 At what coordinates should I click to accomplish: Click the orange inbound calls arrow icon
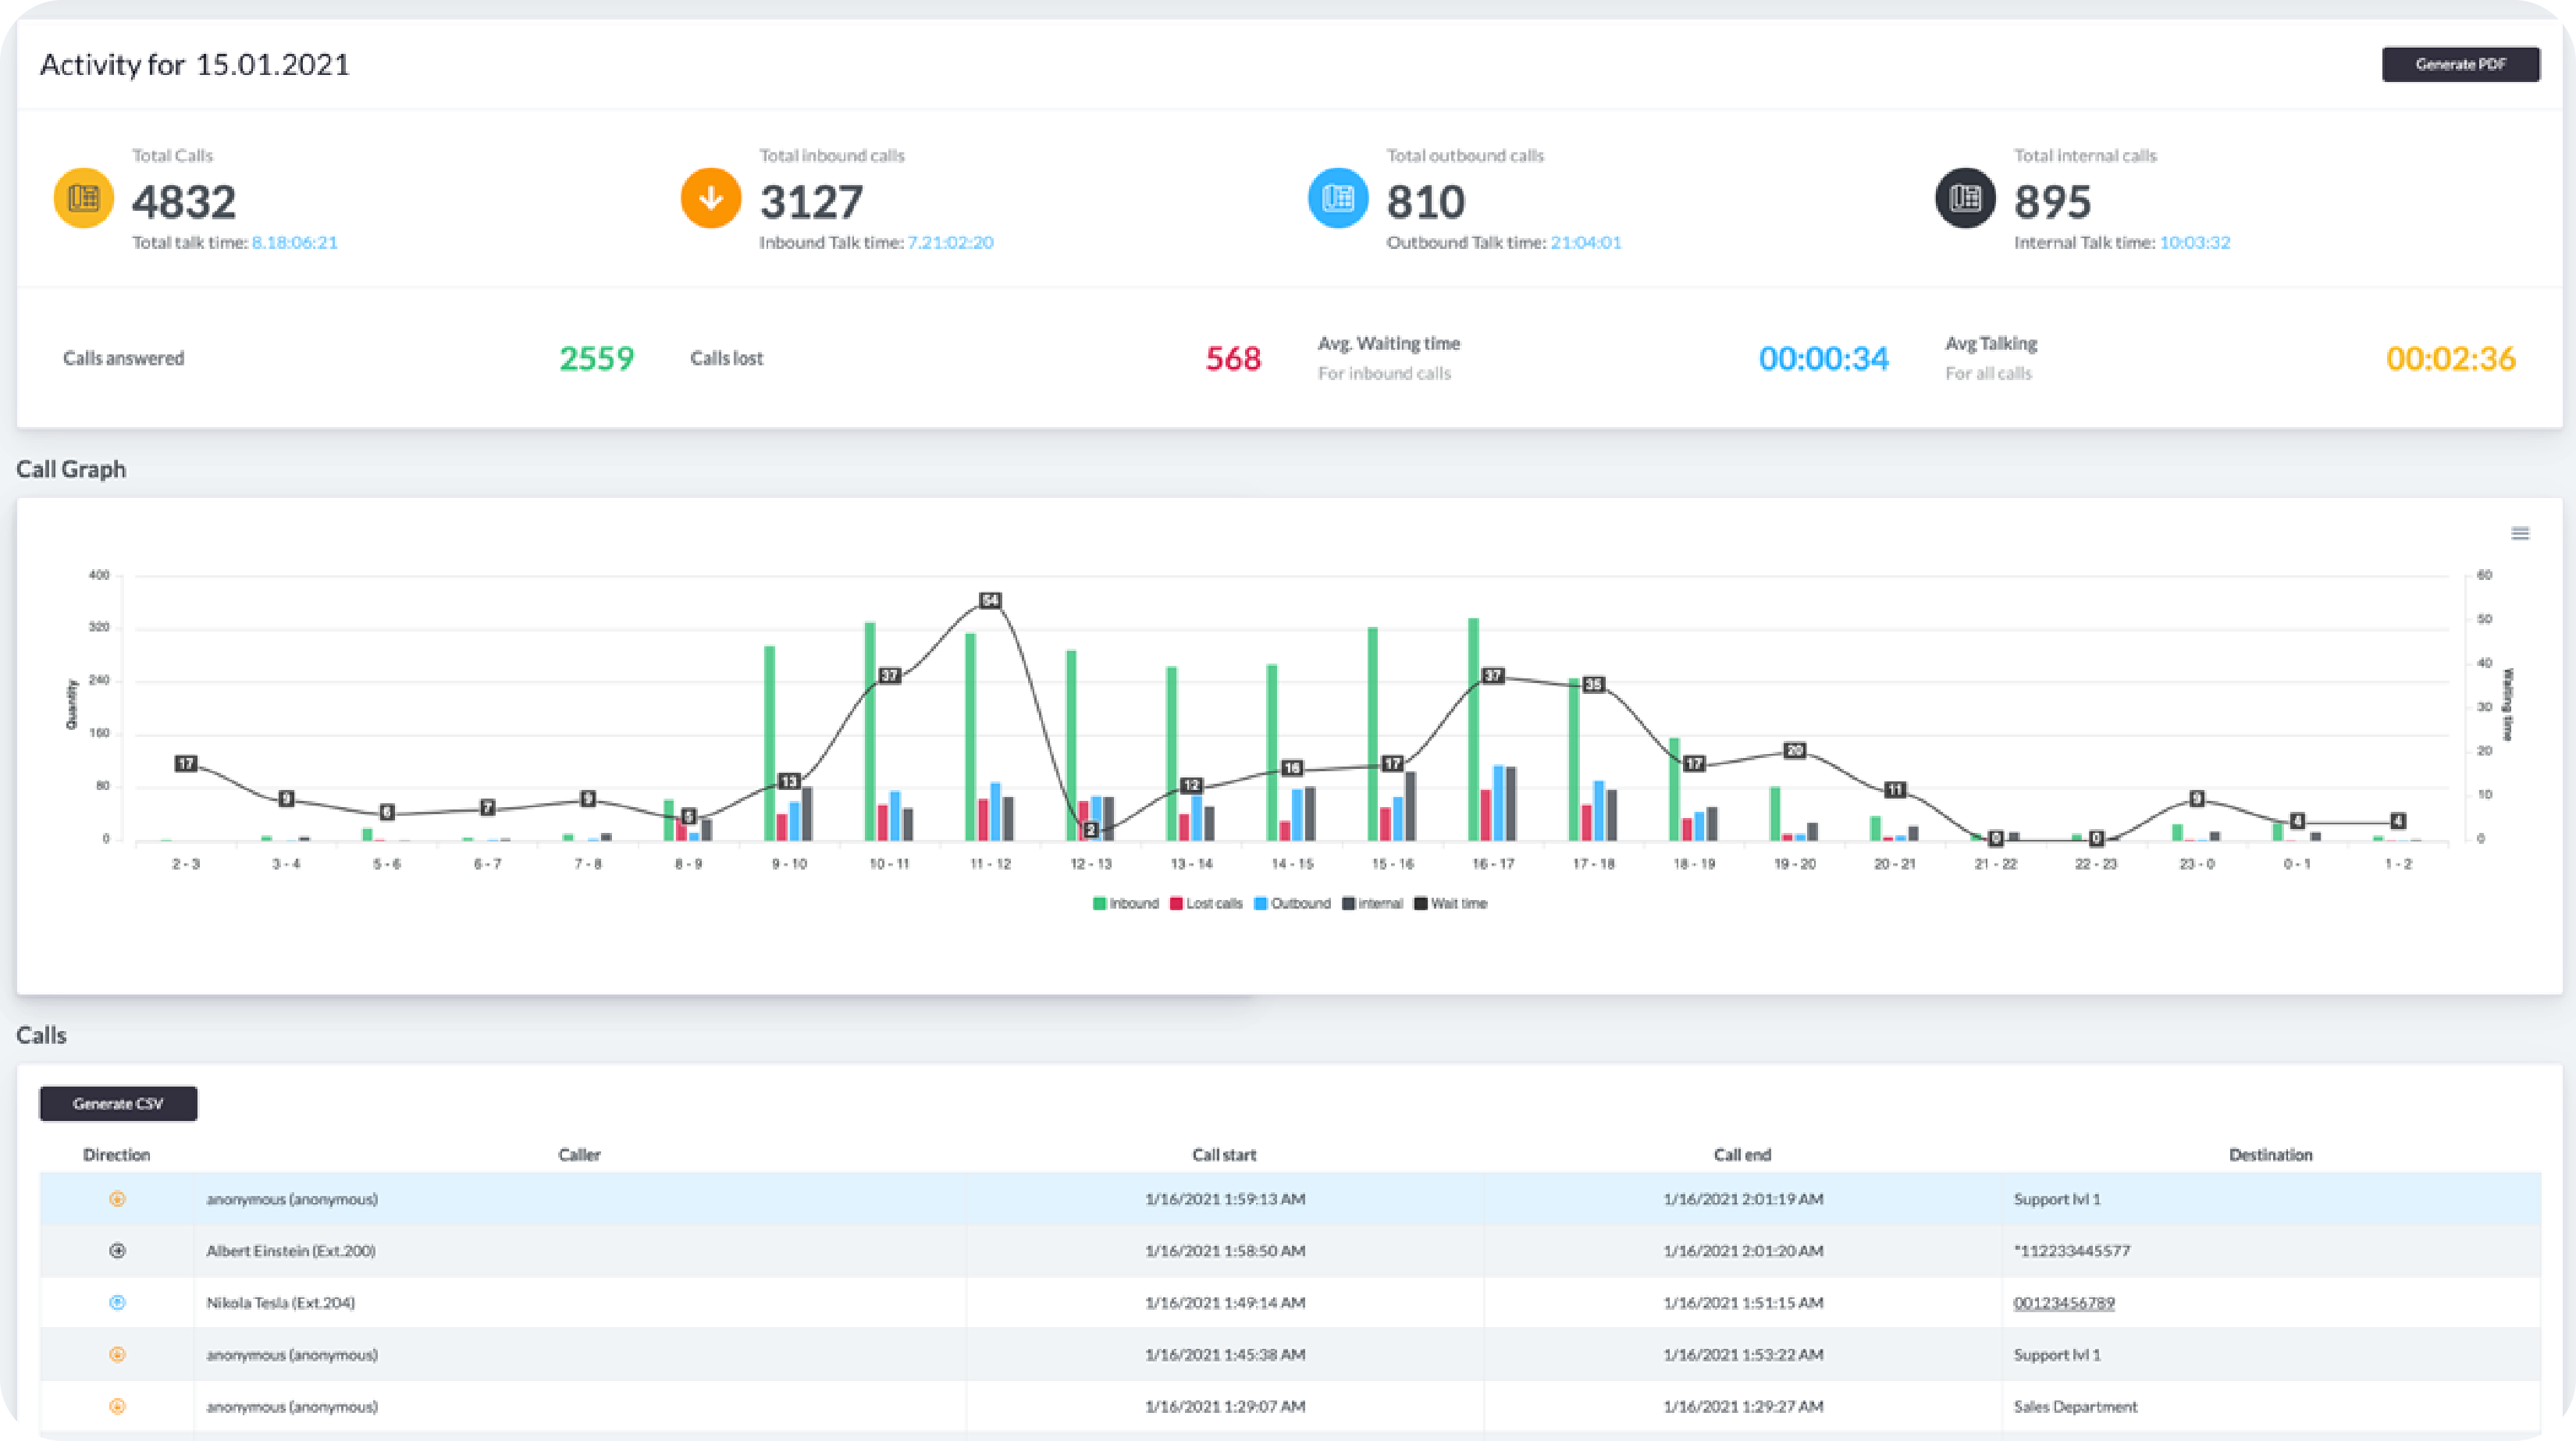pos(711,198)
